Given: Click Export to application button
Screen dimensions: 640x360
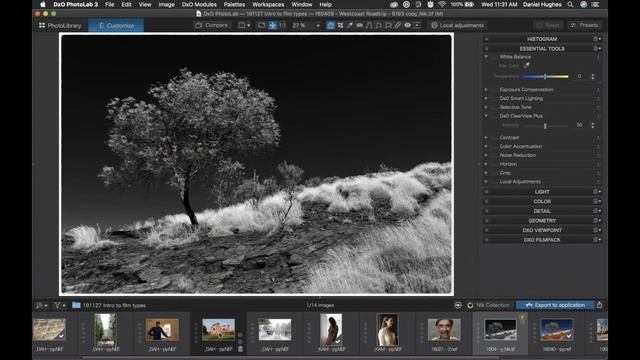Looking at the screenshot, I should (x=555, y=305).
